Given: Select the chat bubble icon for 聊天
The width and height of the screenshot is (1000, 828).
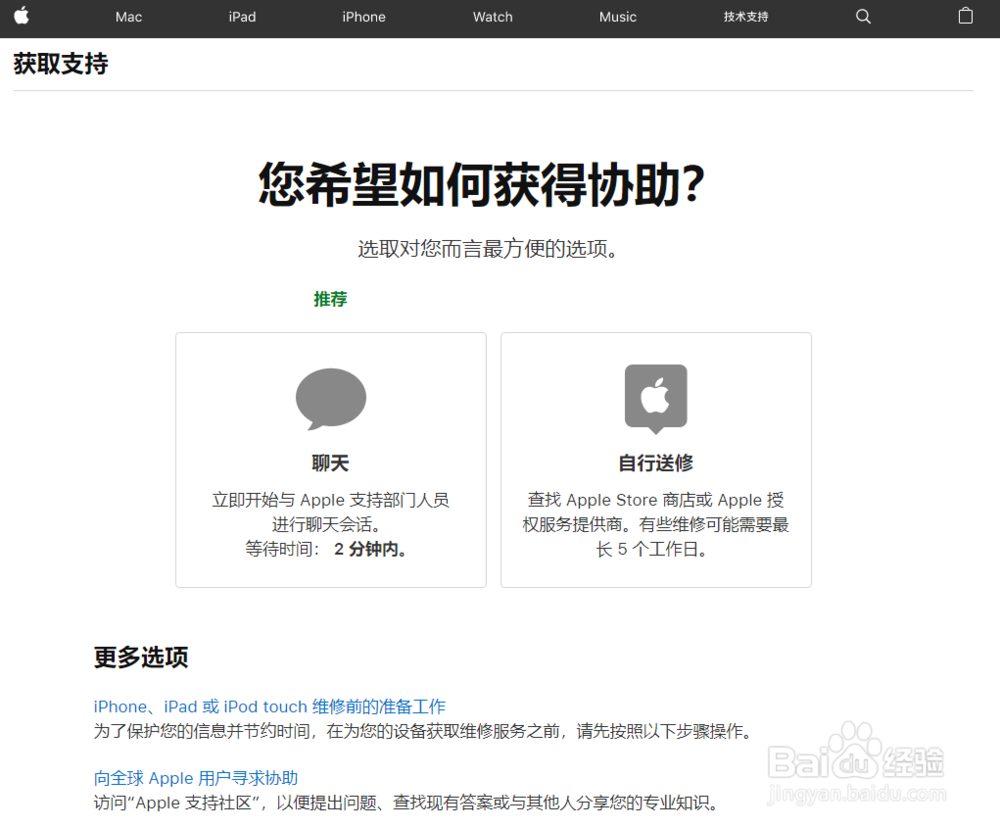Looking at the screenshot, I should tap(330, 398).
